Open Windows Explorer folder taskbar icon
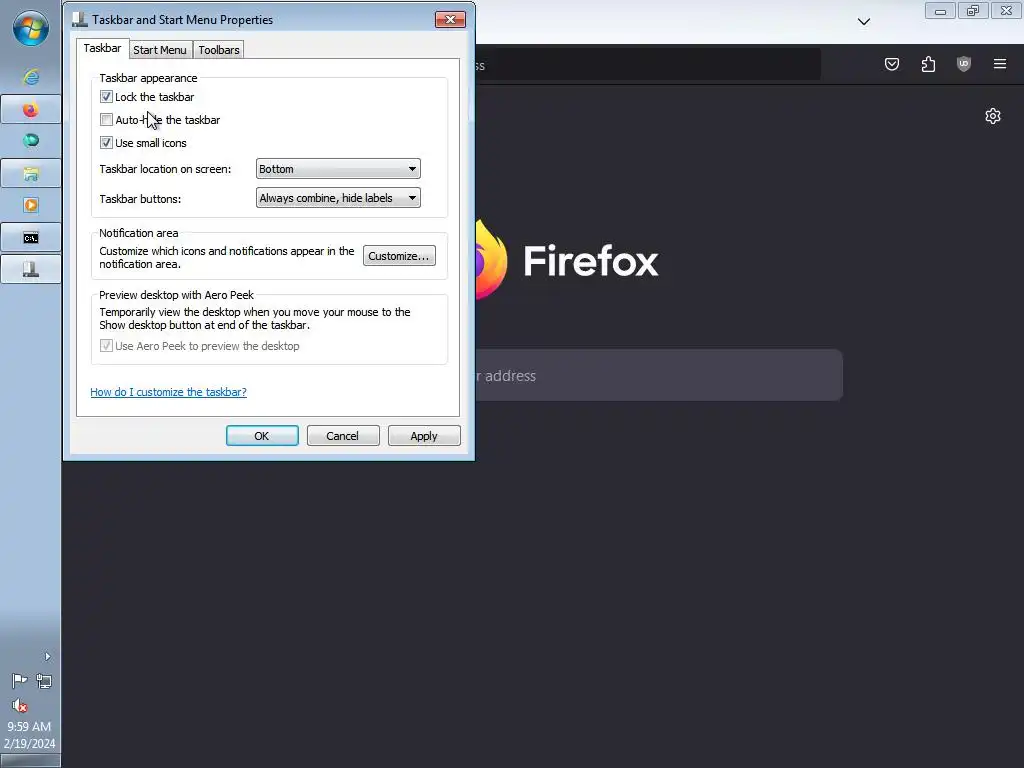 [x=31, y=173]
